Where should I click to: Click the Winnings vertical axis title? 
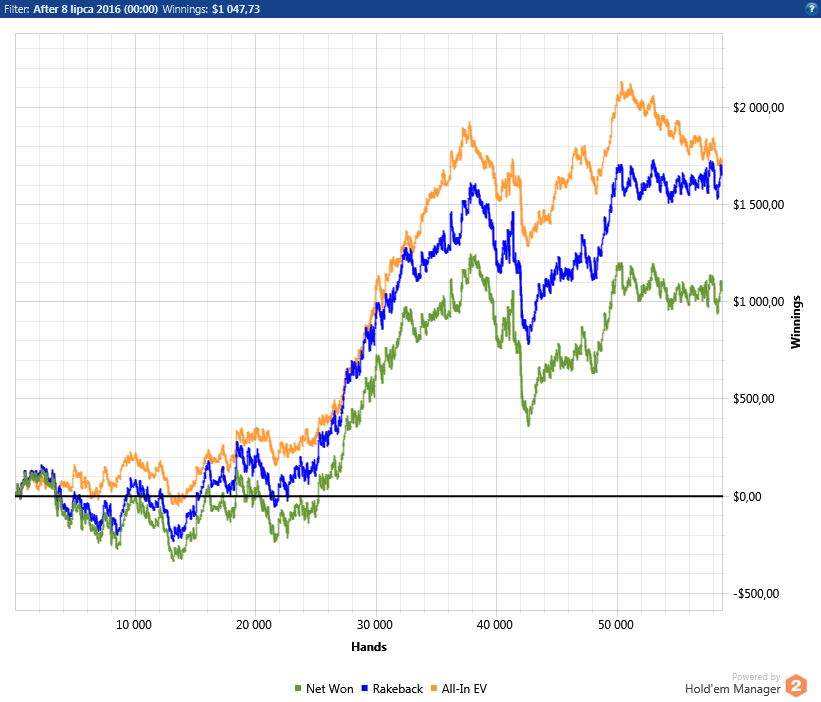click(795, 322)
